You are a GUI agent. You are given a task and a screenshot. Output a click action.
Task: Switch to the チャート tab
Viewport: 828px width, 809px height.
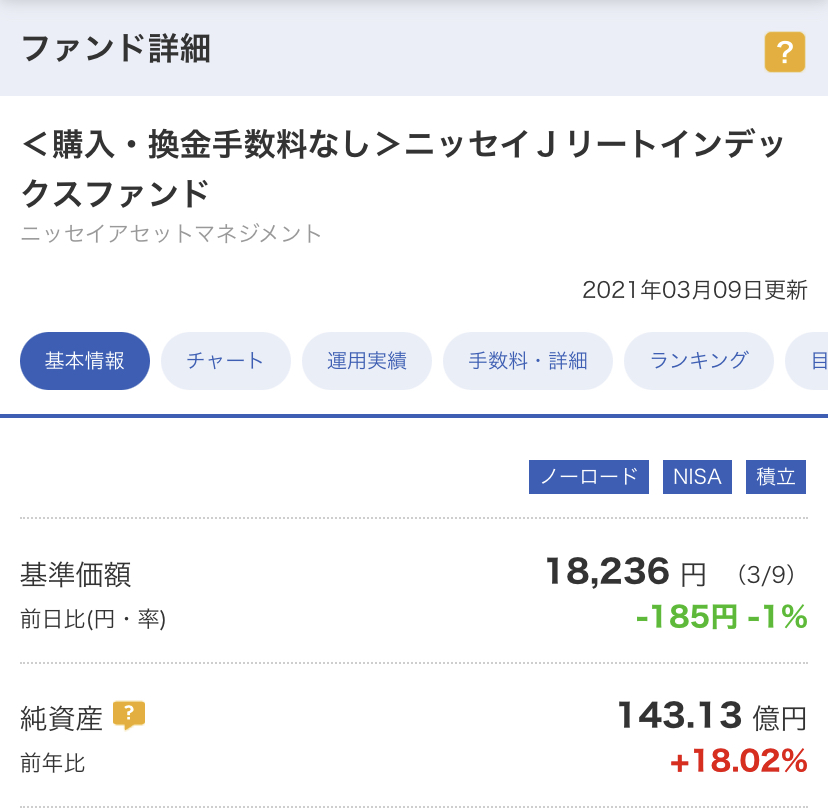pyautogui.click(x=225, y=361)
